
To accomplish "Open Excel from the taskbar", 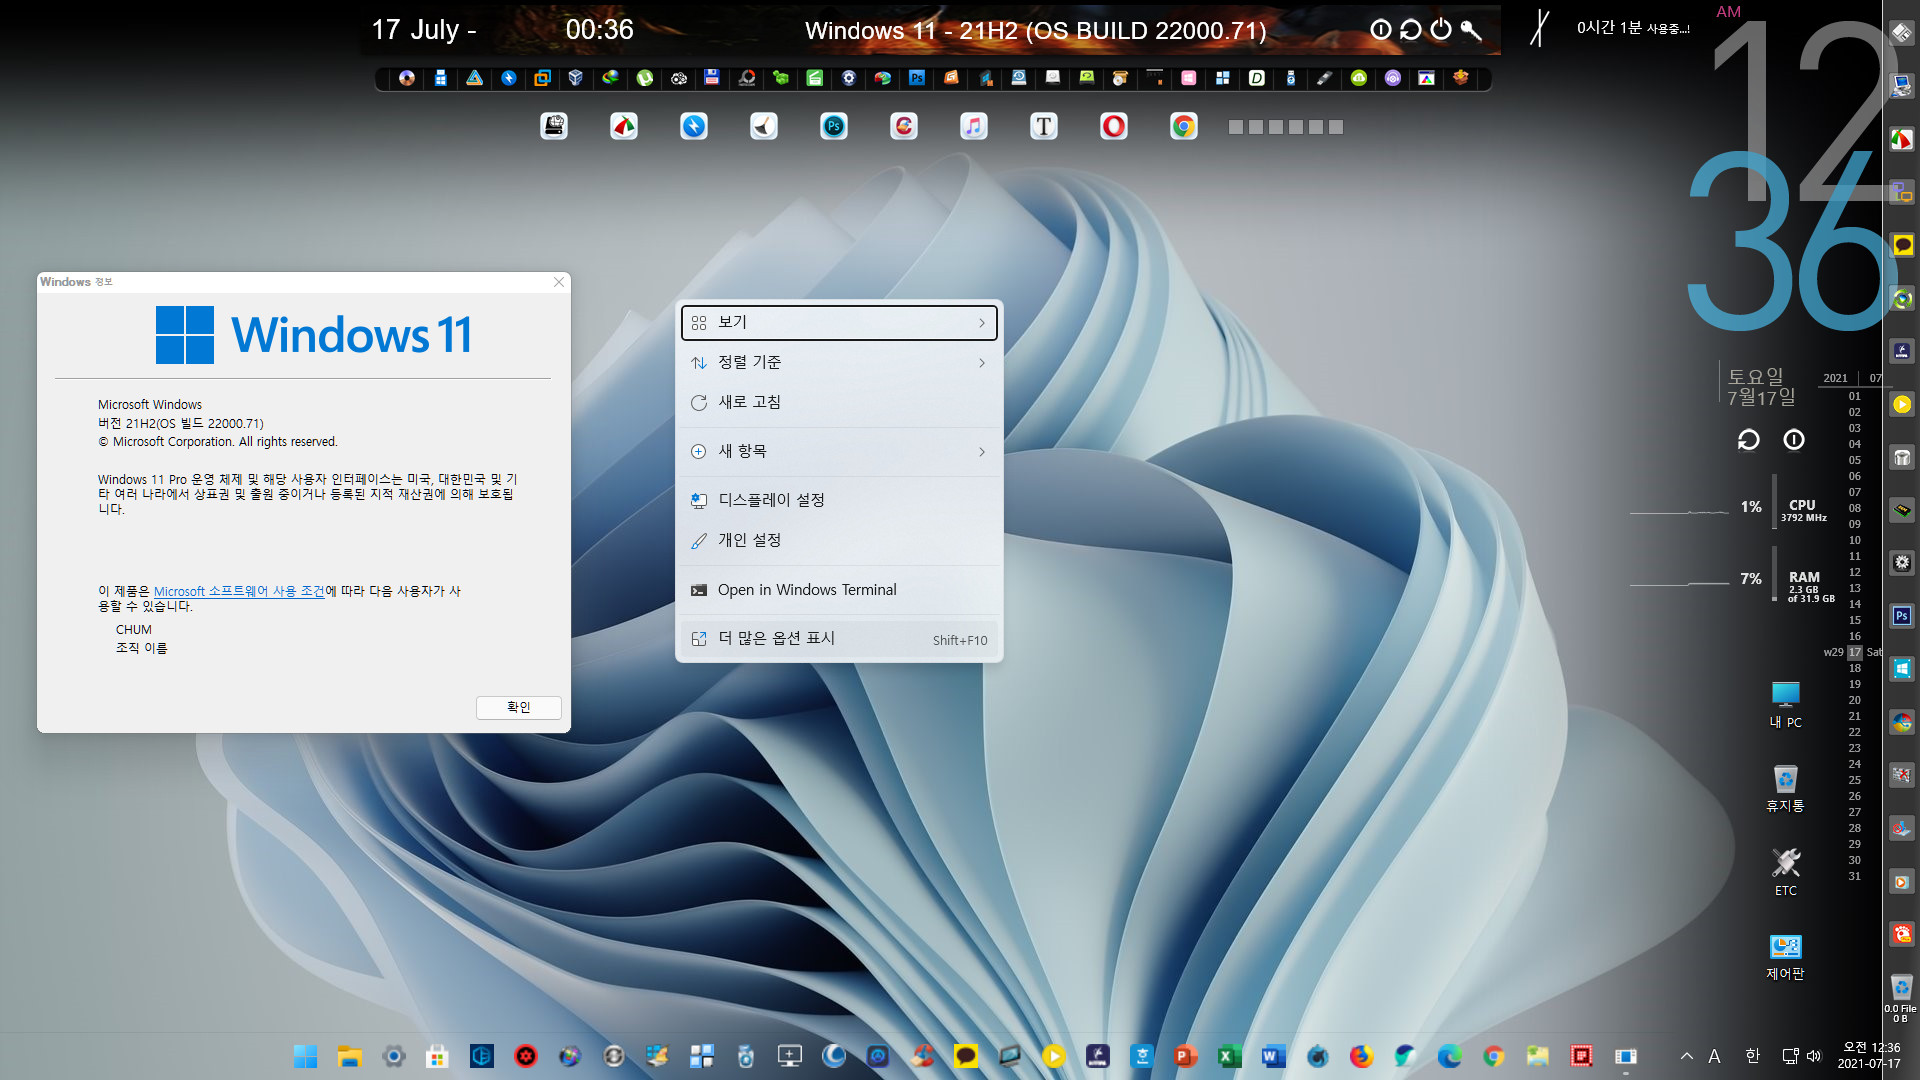I will coord(1229,1056).
